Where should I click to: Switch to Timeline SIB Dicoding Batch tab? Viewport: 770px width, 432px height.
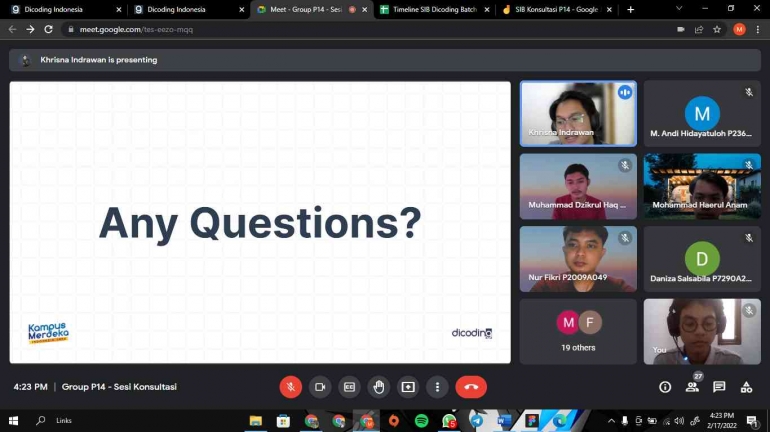coord(434,9)
